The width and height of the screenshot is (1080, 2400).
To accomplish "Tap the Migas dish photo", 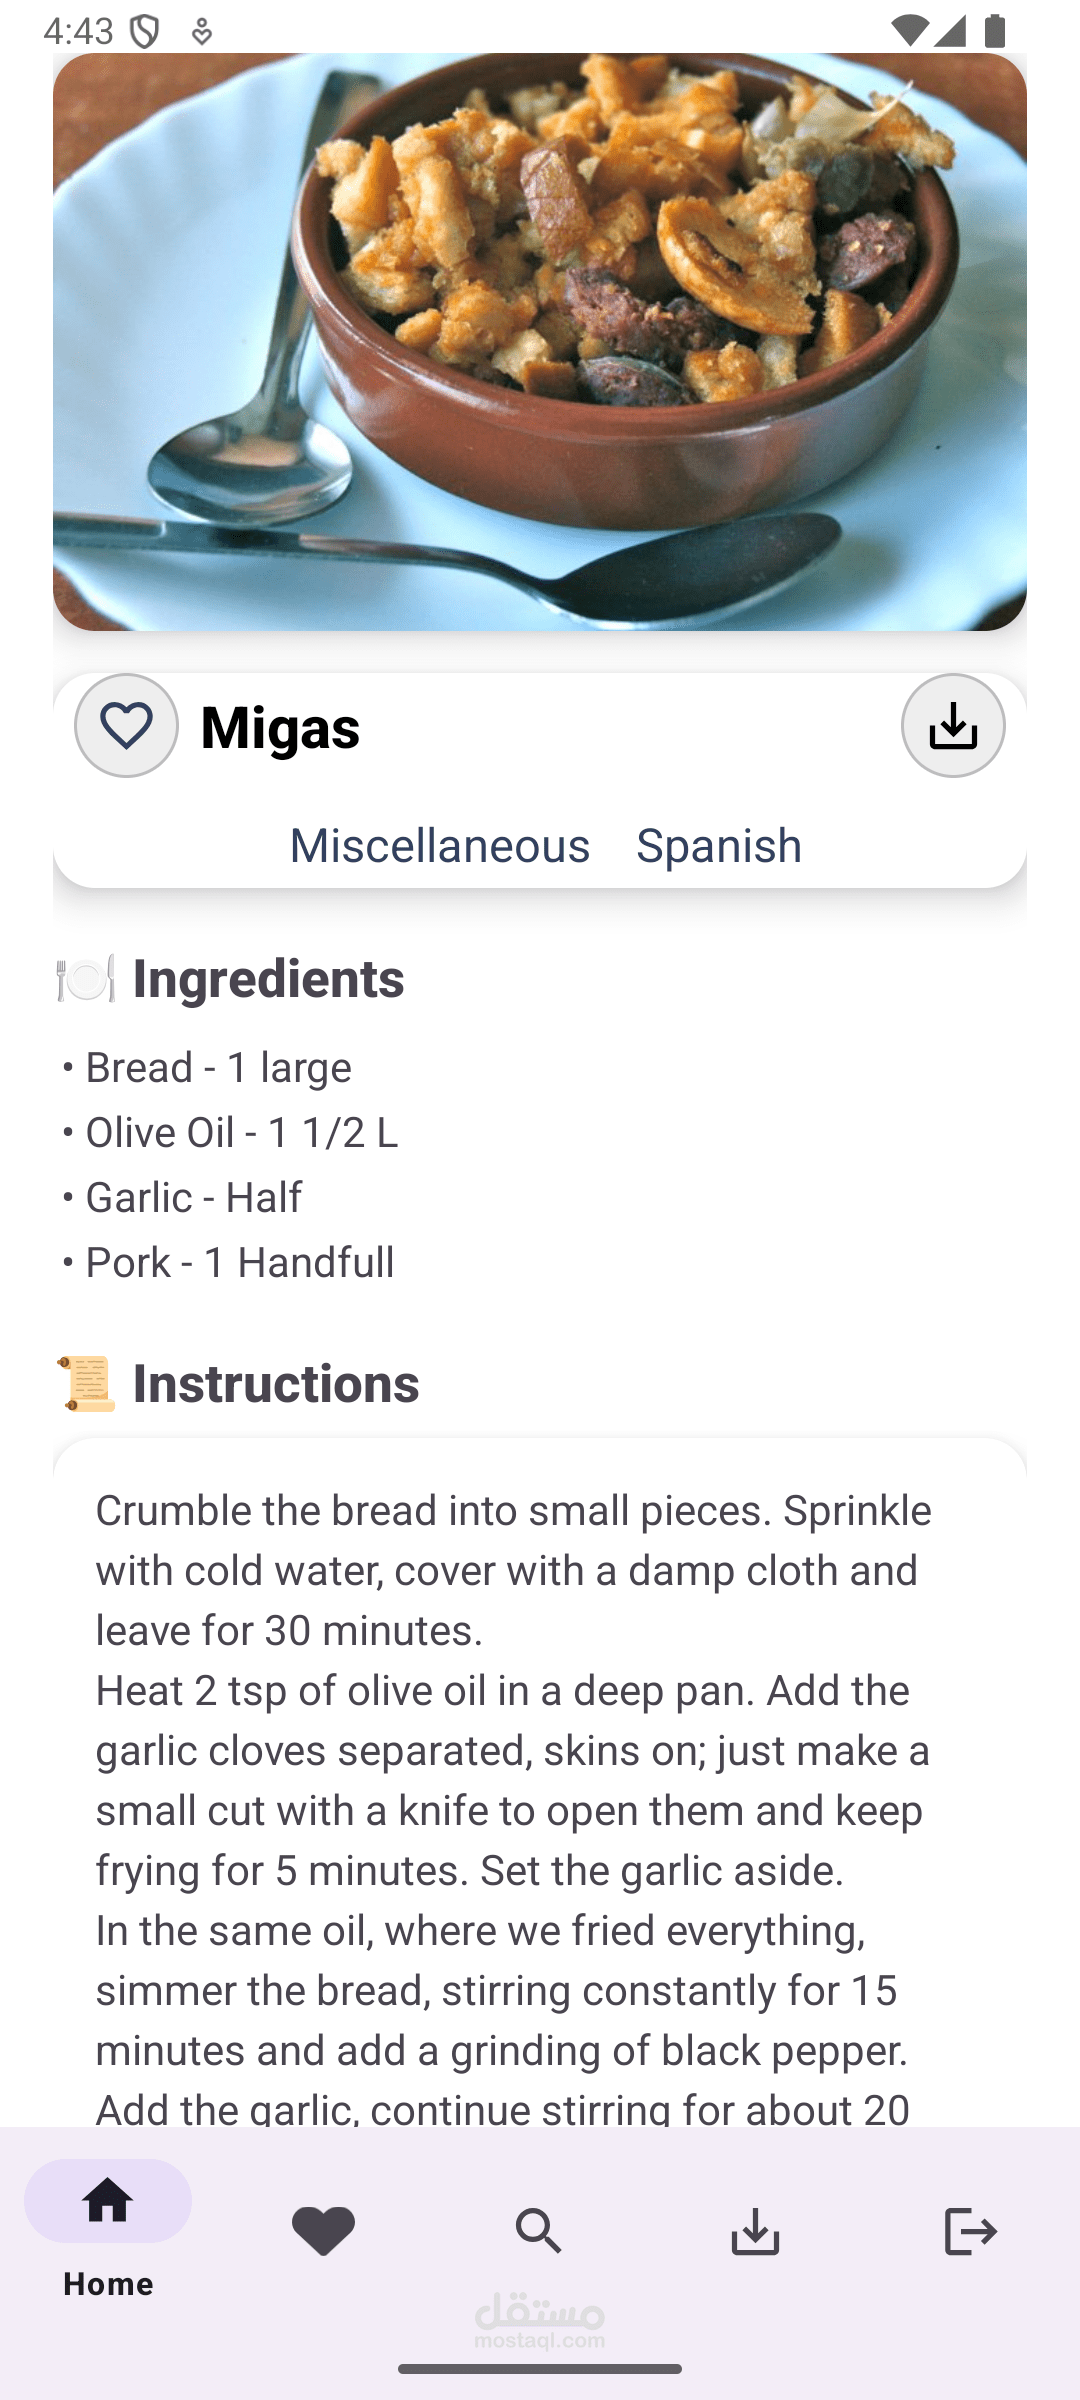I will [x=540, y=342].
